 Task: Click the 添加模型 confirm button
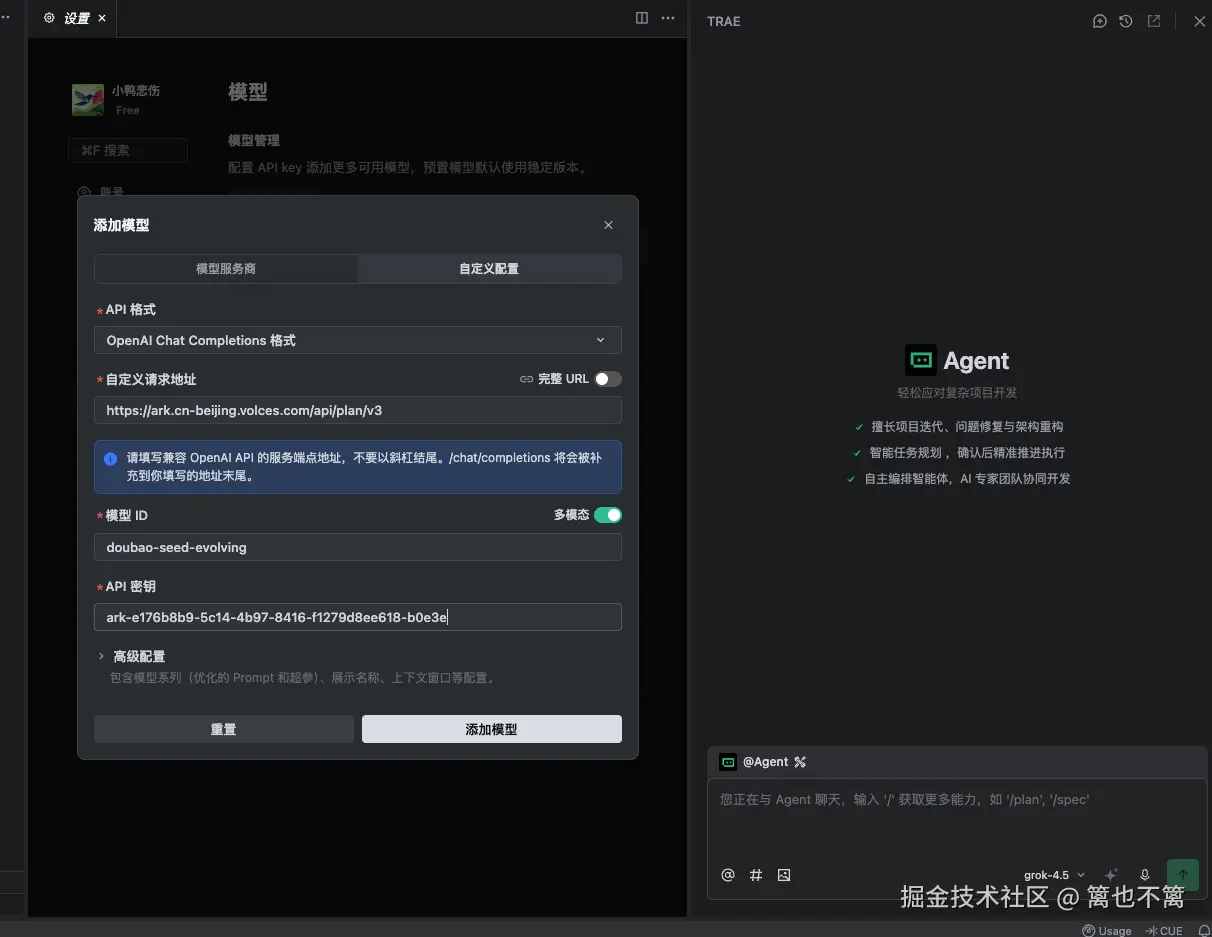click(x=492, y=729)
